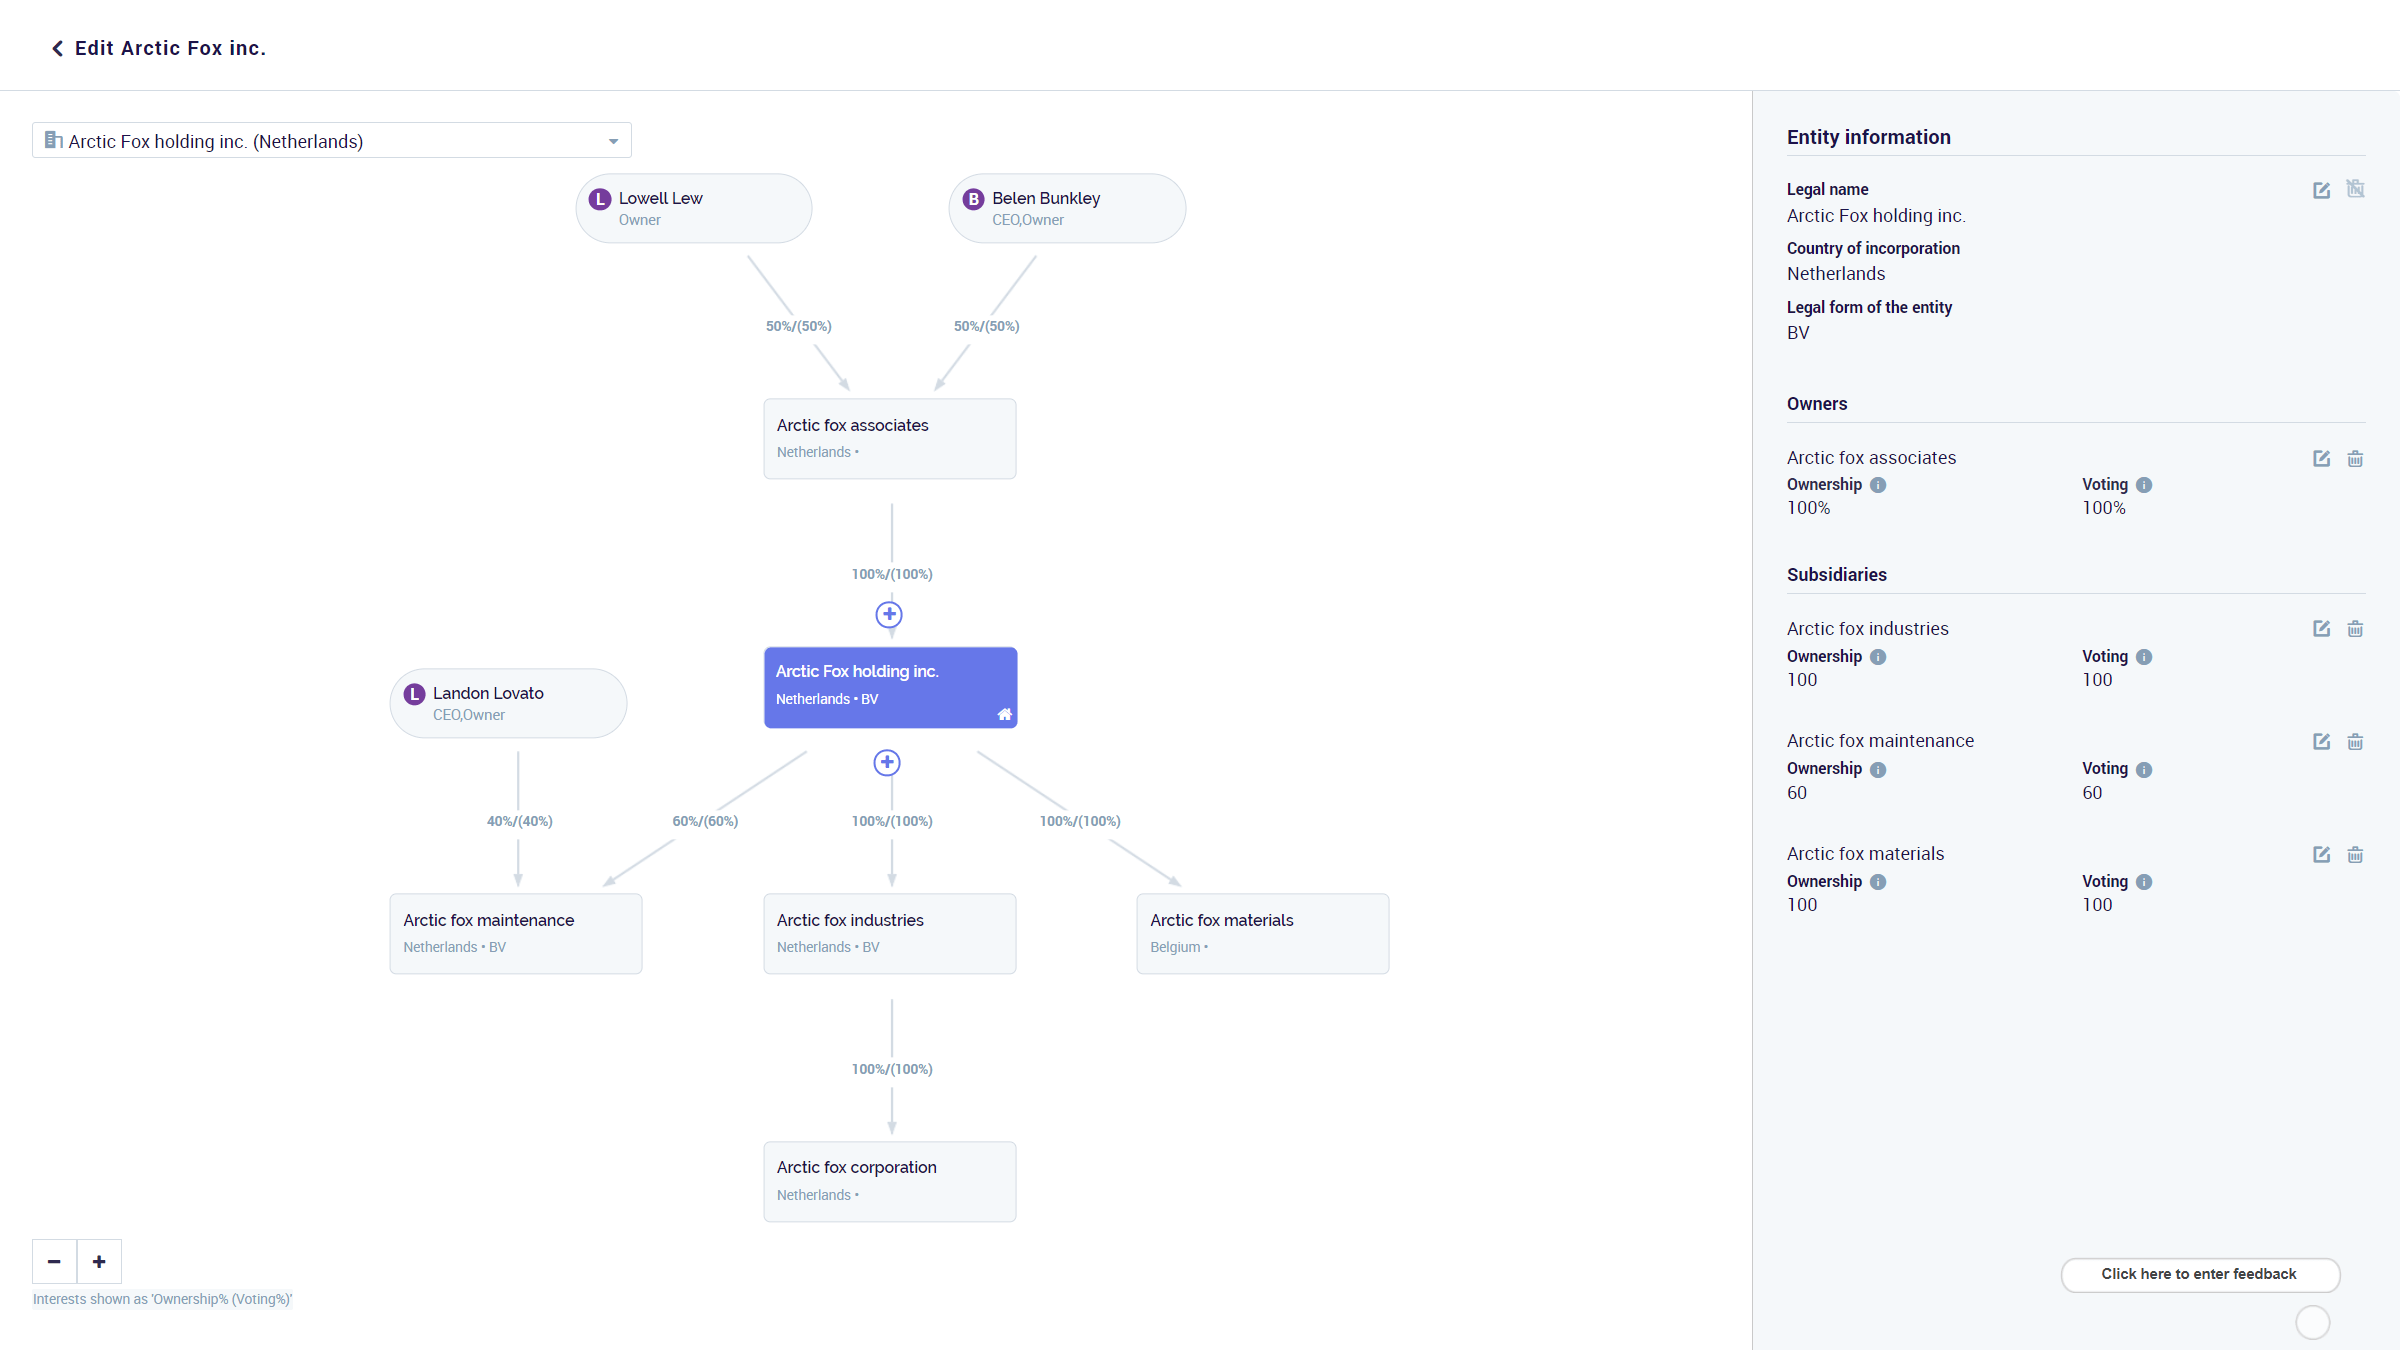Viewport: 2400px width, 1350px height.
Task: Open the Ownership info tooltip for Arctic fox associates
Action: click(x=1878, y=485)
